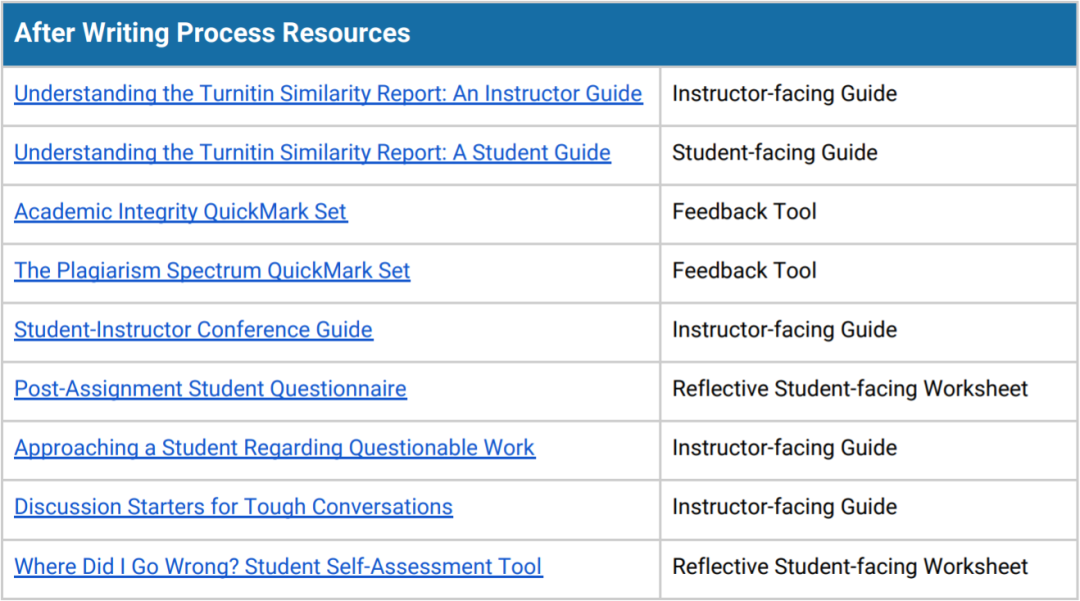Click Feedback Tool cell beside Academic Integrity QuickMark
Viewport: 1080px width, 601px height.
tap(744, 212)
